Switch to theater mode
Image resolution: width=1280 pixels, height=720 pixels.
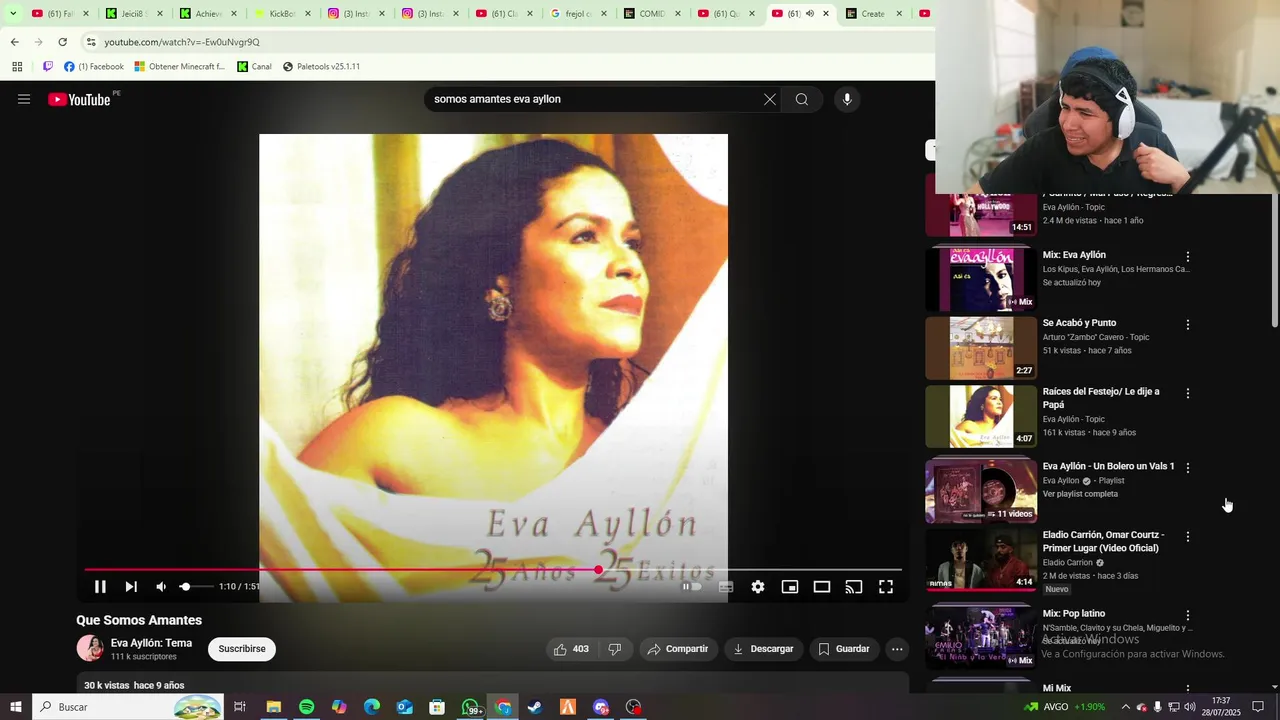[822, 587]
